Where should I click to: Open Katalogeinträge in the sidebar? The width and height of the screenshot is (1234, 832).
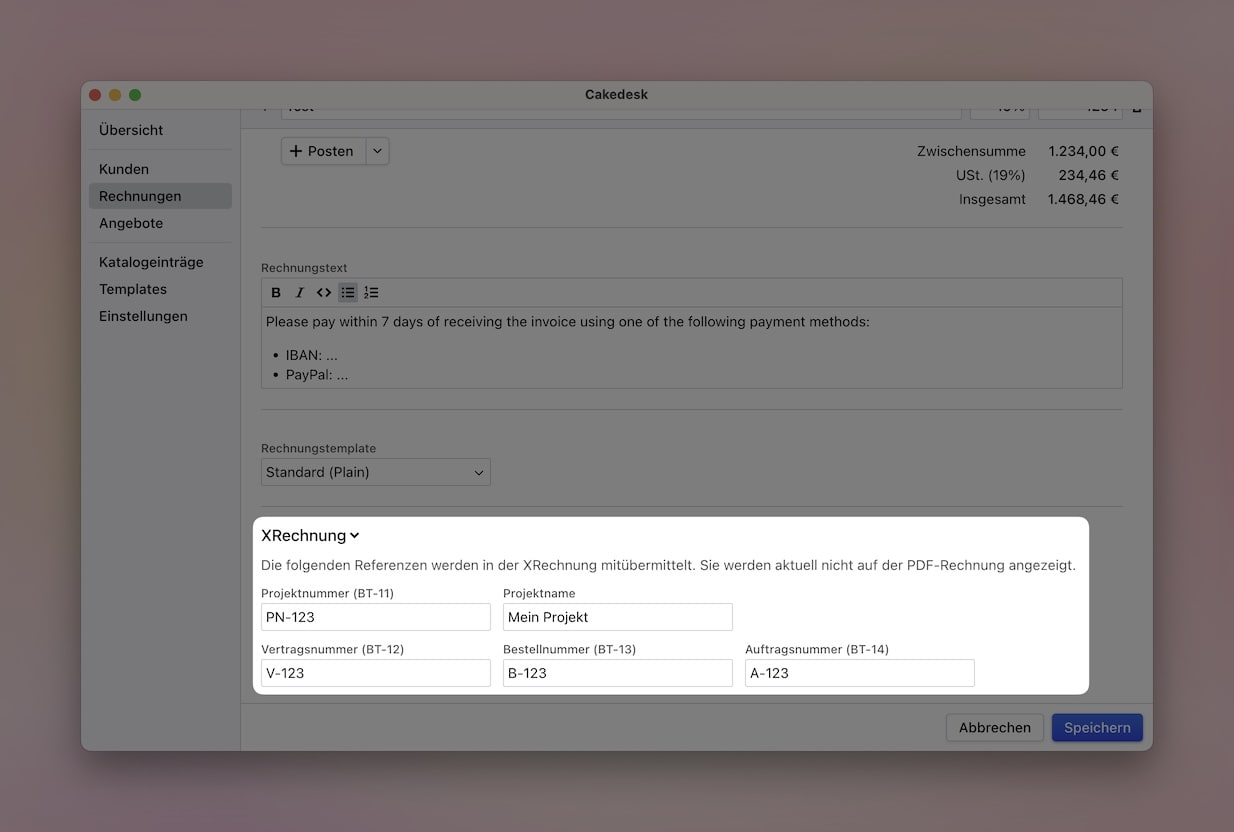tap(151, 262)
